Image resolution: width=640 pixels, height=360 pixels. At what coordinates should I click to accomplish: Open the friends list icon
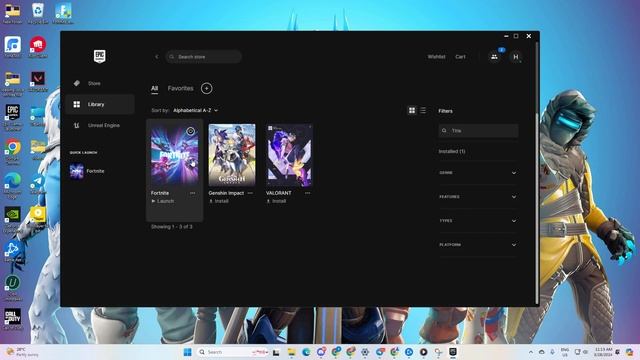494,57
